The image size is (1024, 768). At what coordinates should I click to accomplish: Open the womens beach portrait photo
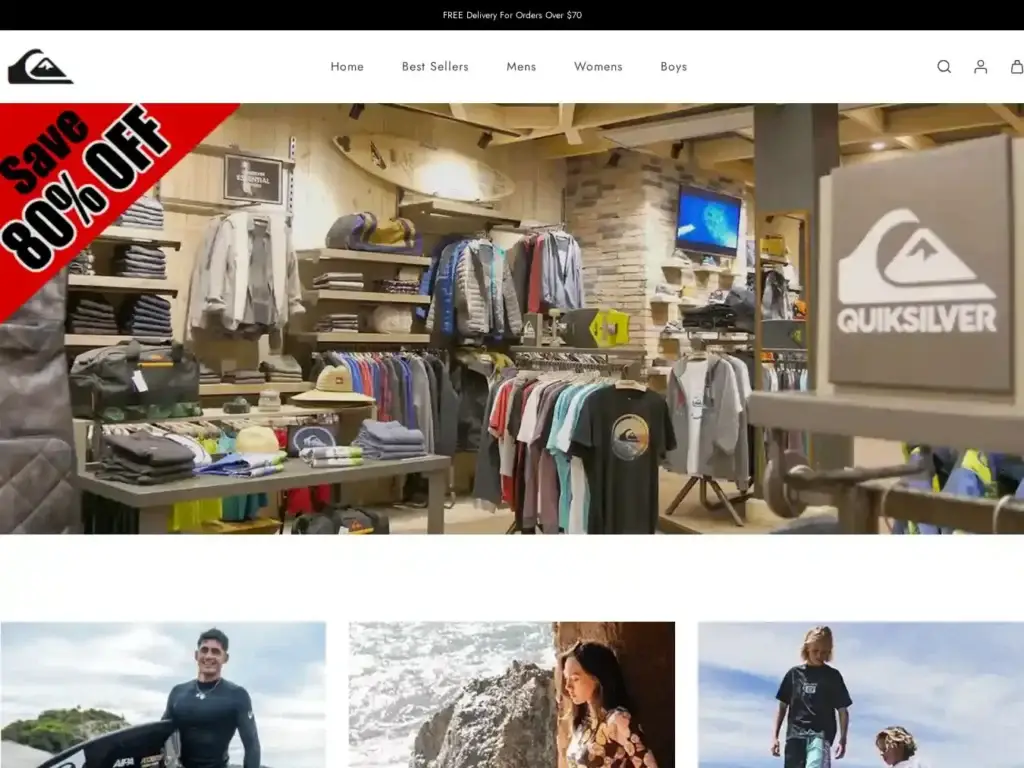[511, 695]
